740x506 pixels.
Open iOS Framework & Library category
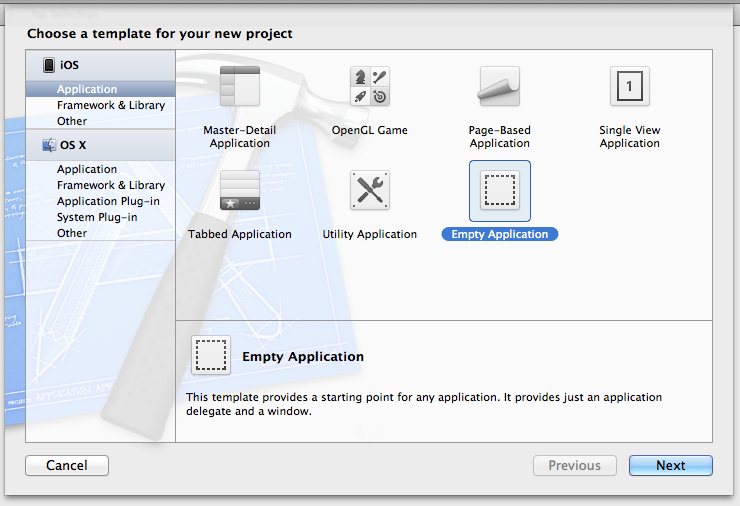(110, 105)
